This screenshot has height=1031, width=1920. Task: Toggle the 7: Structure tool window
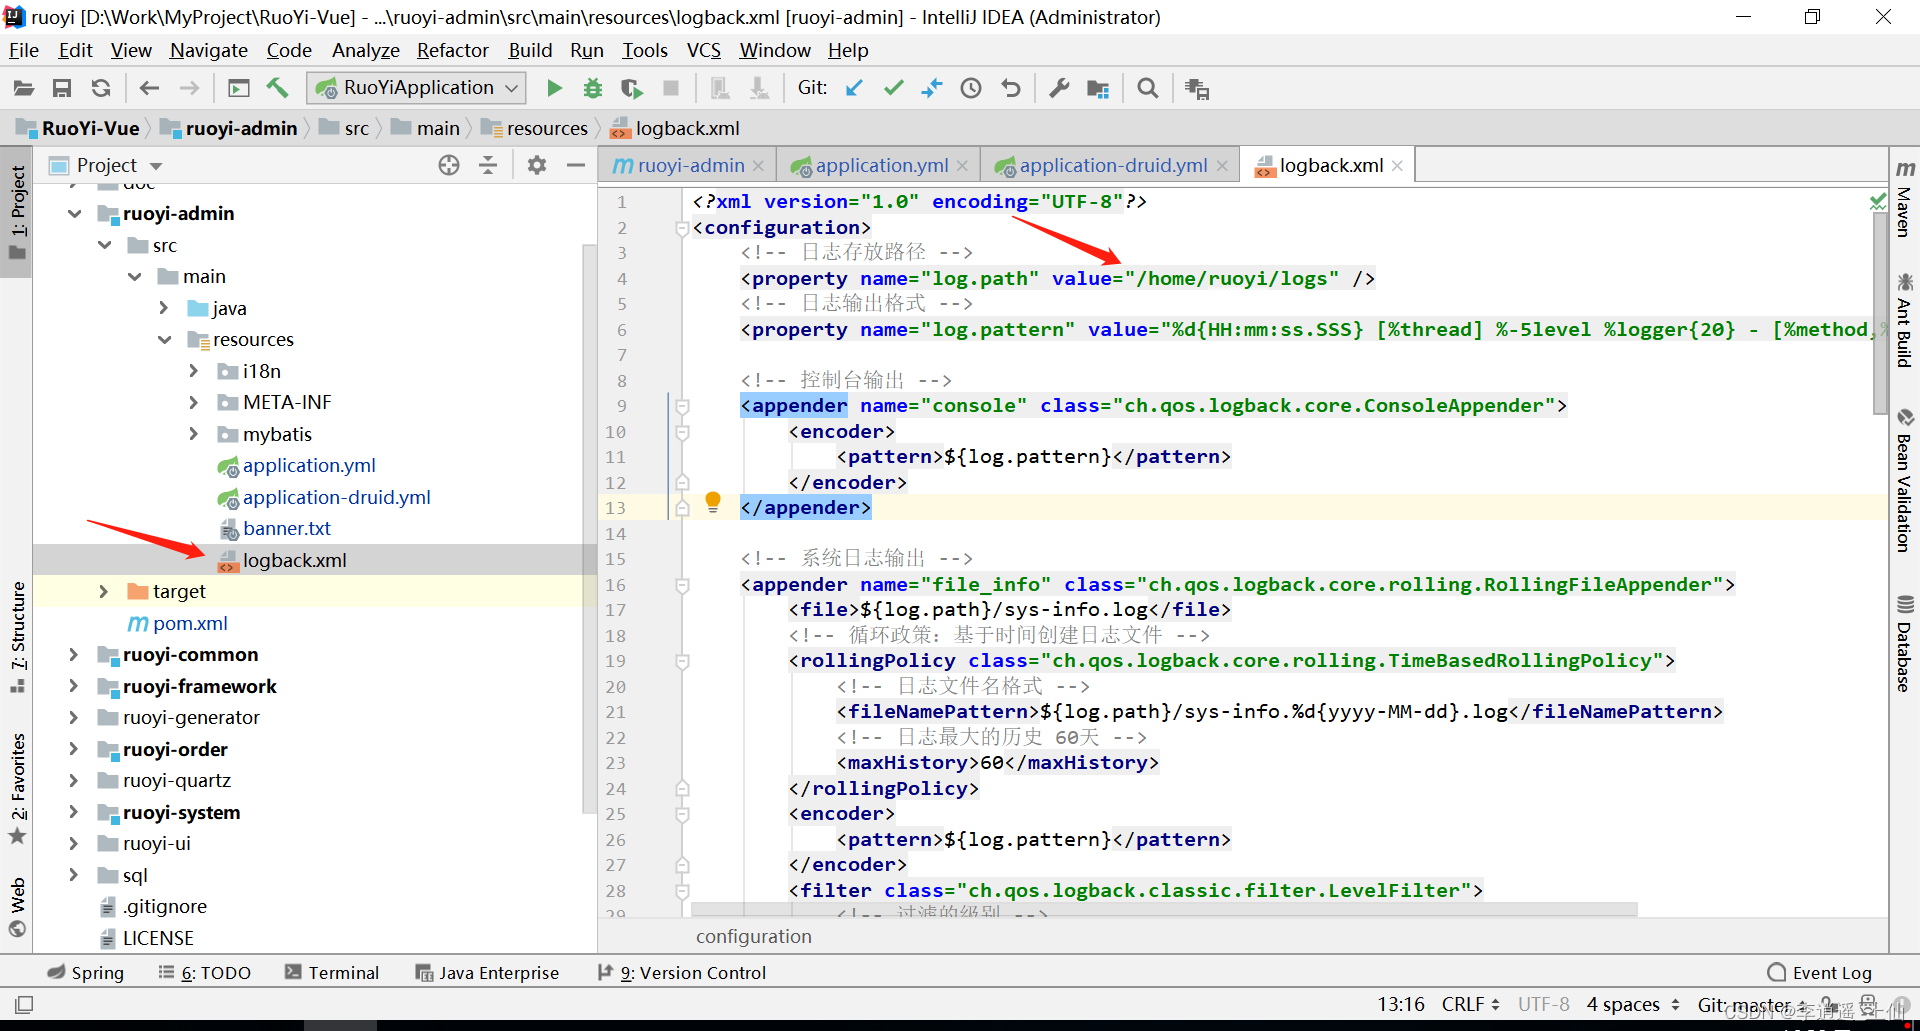[x=17, y=637]
